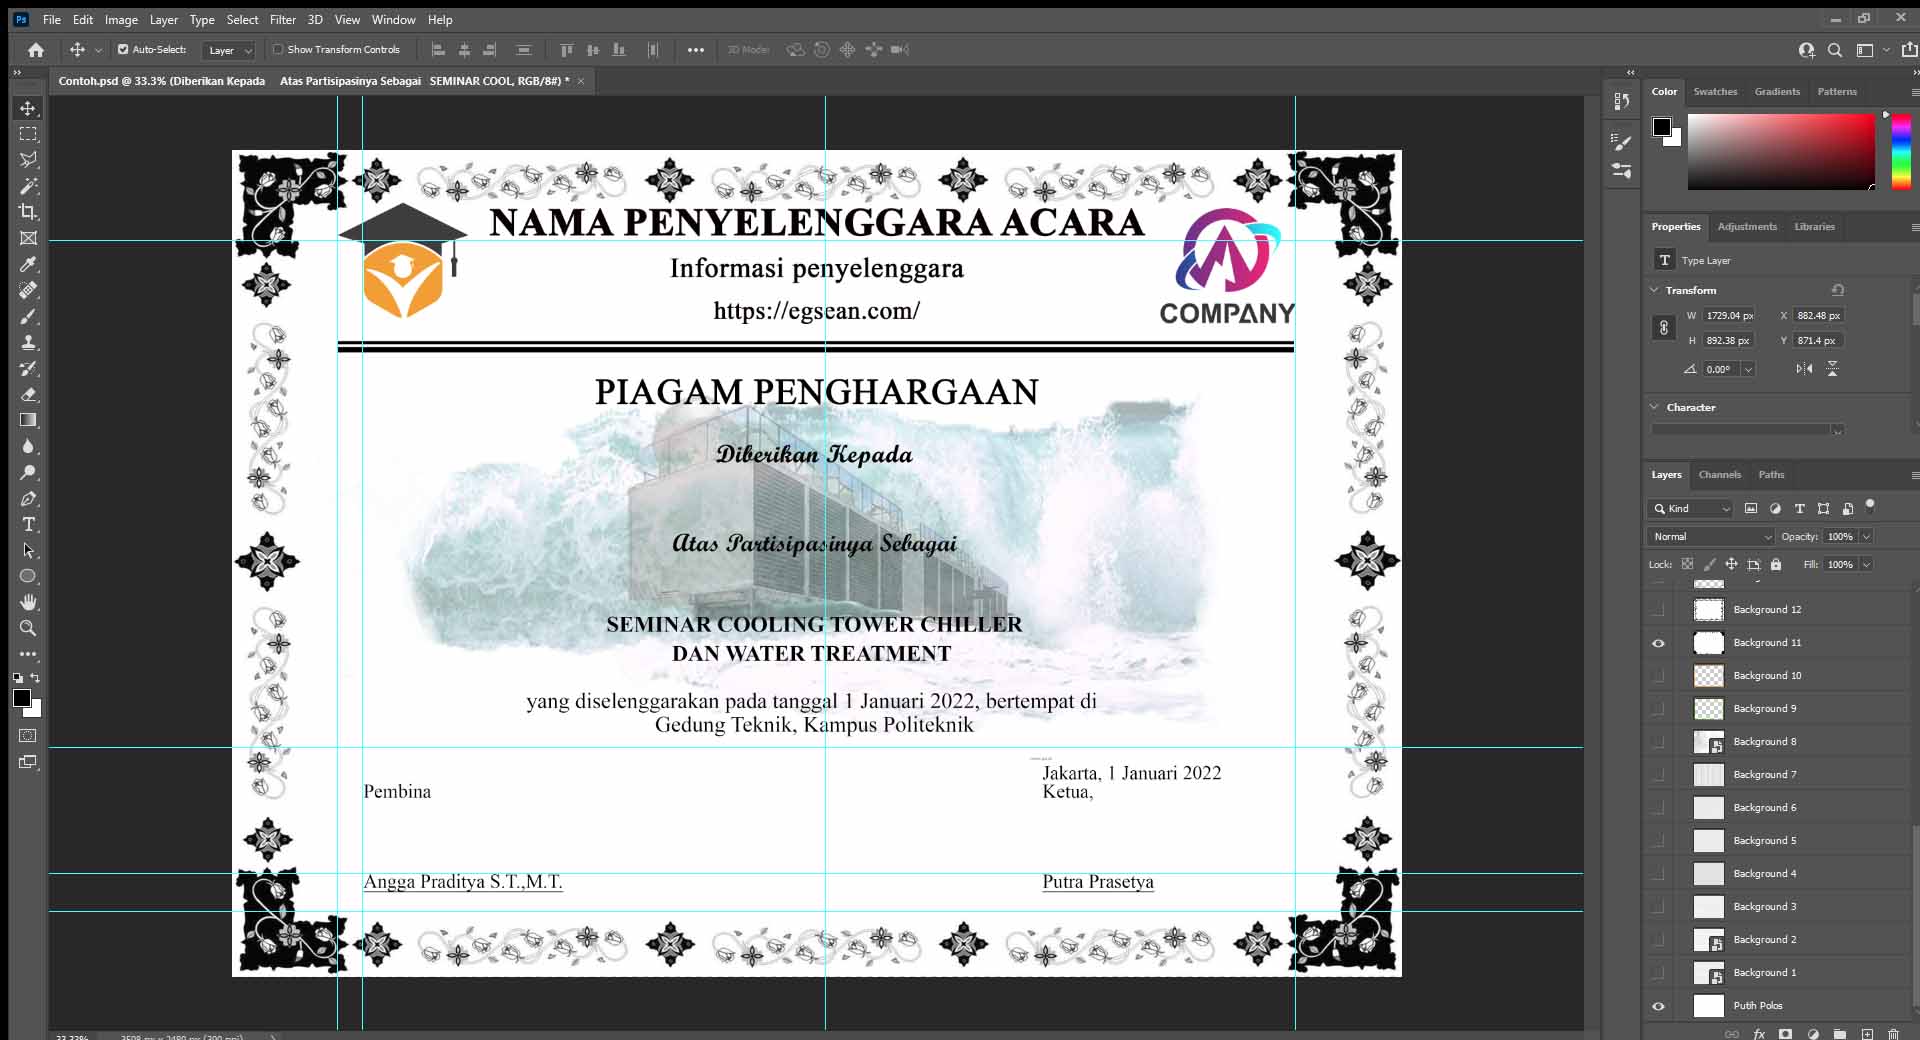The image size is (1920, 1040).
Task: Switch to the Swatches tab
Action: pos(1715,92)
